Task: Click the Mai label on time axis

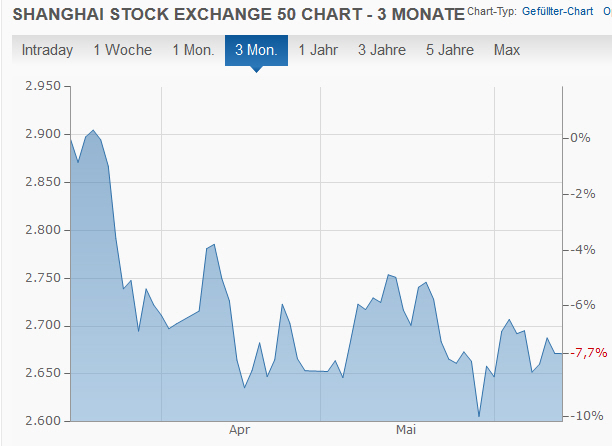Action: click(406, 430)
